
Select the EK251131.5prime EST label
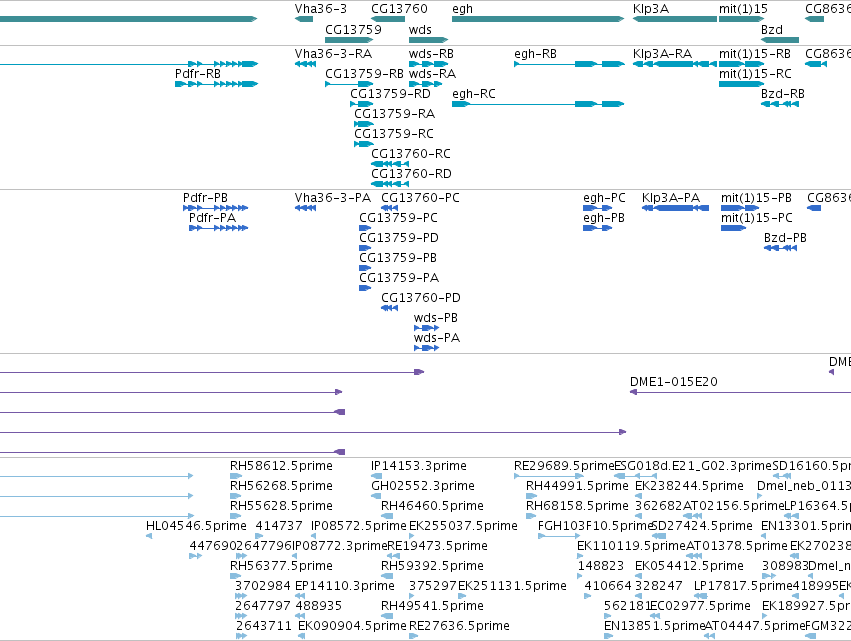pos(512,587)
